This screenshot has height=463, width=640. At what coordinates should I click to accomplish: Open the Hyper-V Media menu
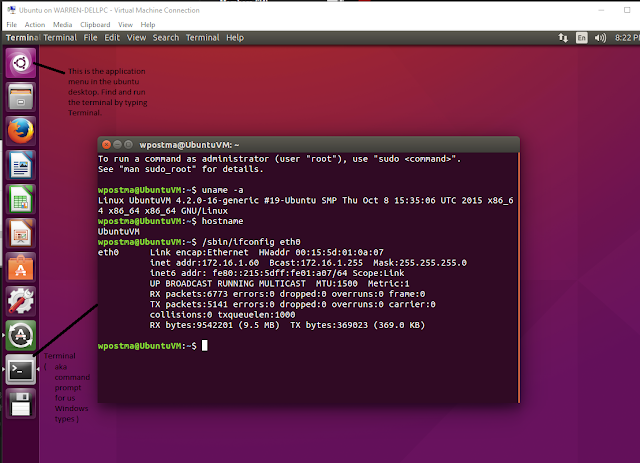(x=62, y=24)
